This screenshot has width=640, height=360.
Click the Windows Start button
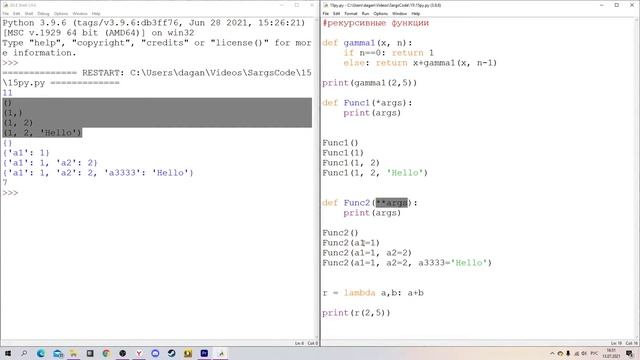tap(7, 353)
